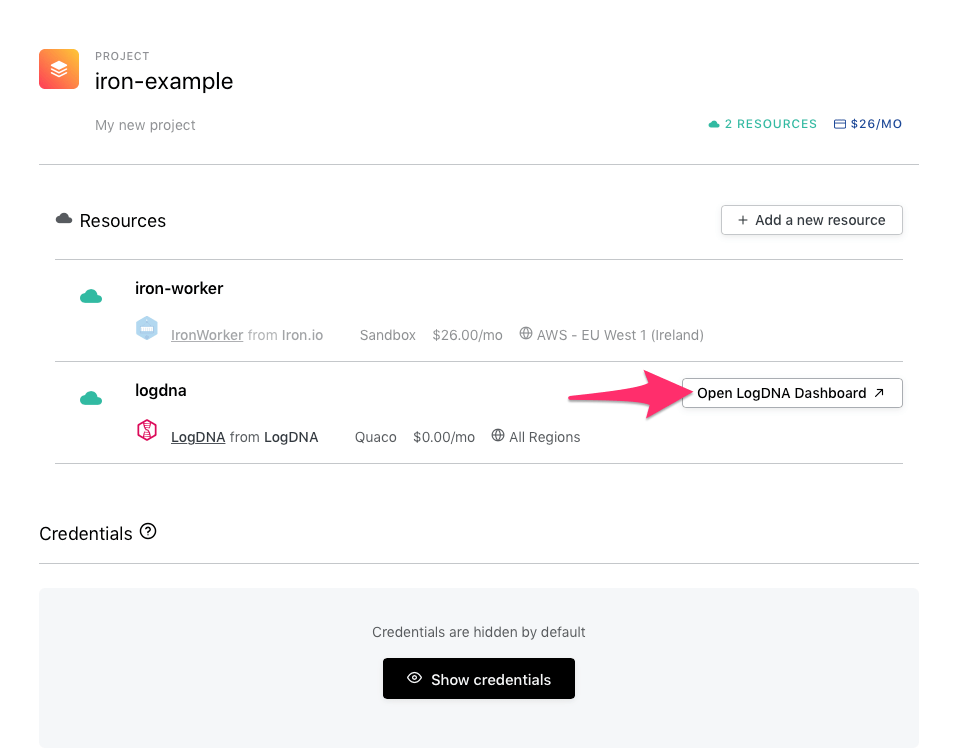Click the globe icon next to AWS region
959x753 pixels.
click(x=525, y=333)
